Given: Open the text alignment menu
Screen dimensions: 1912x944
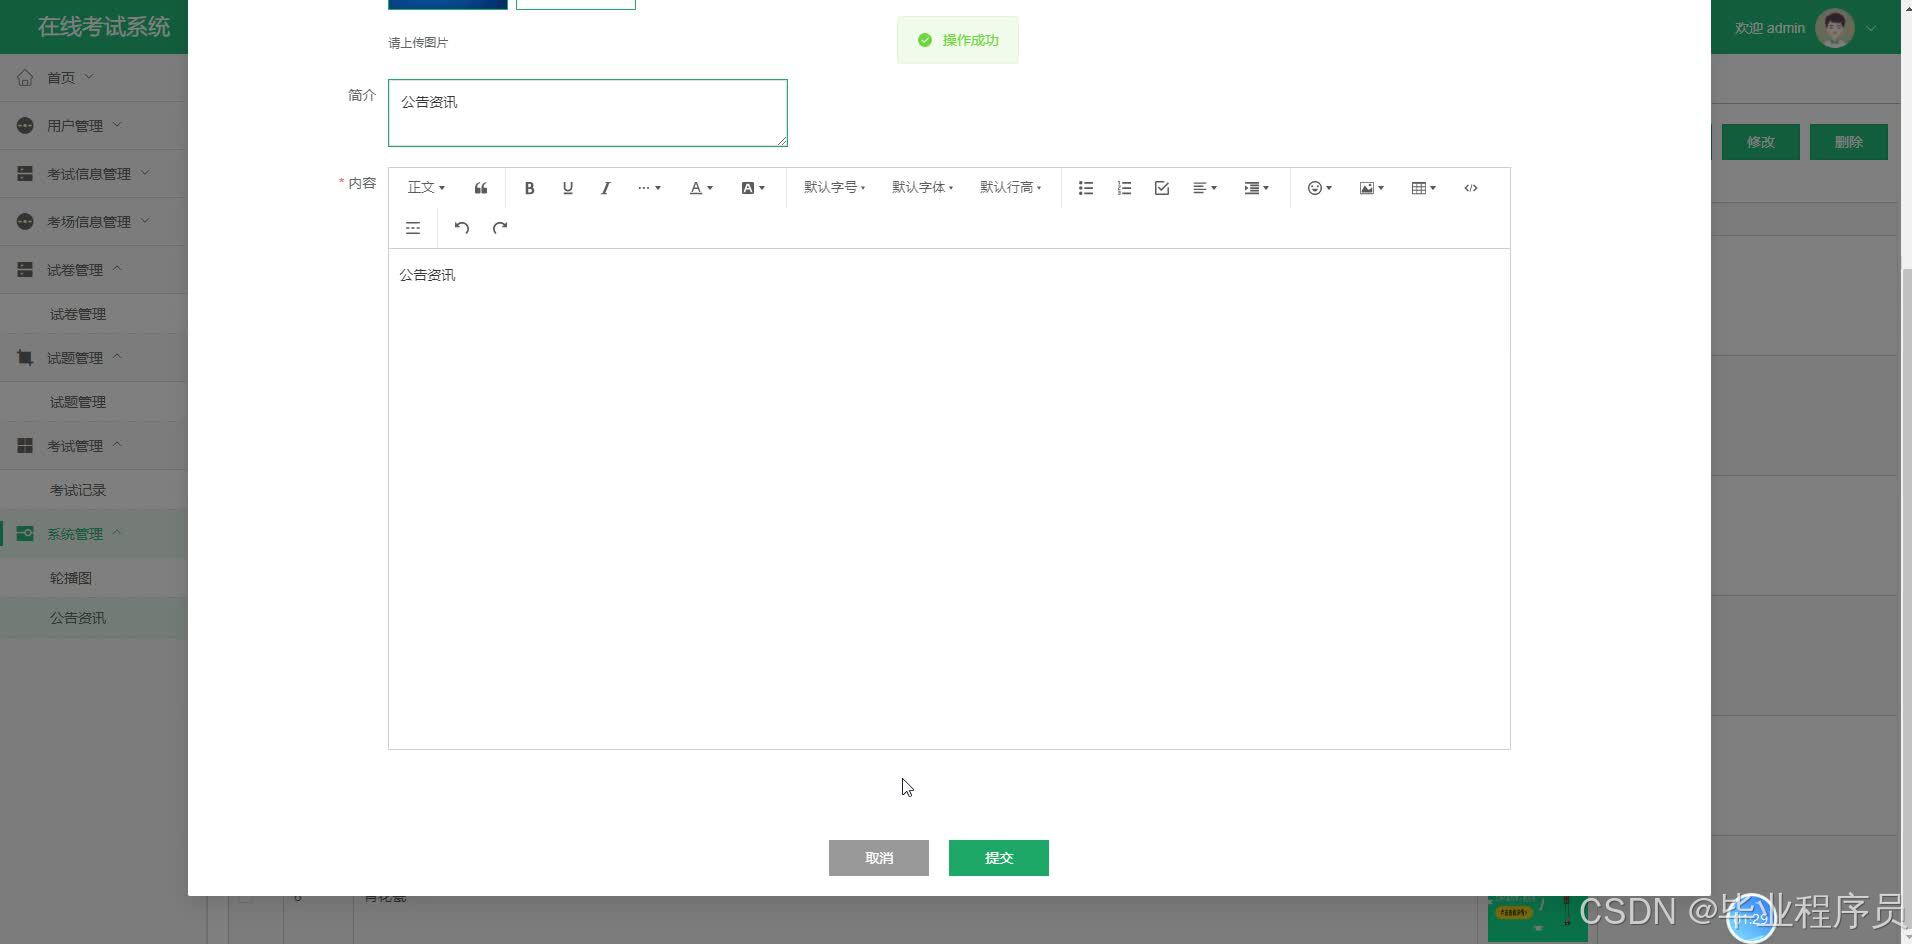Looking at the screenshot, I should (x=1205, y=188).
